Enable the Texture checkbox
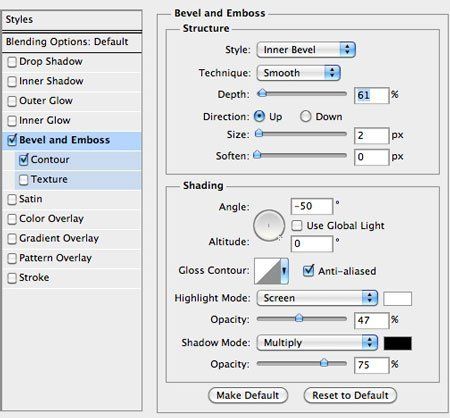 (x=24, y=180)
